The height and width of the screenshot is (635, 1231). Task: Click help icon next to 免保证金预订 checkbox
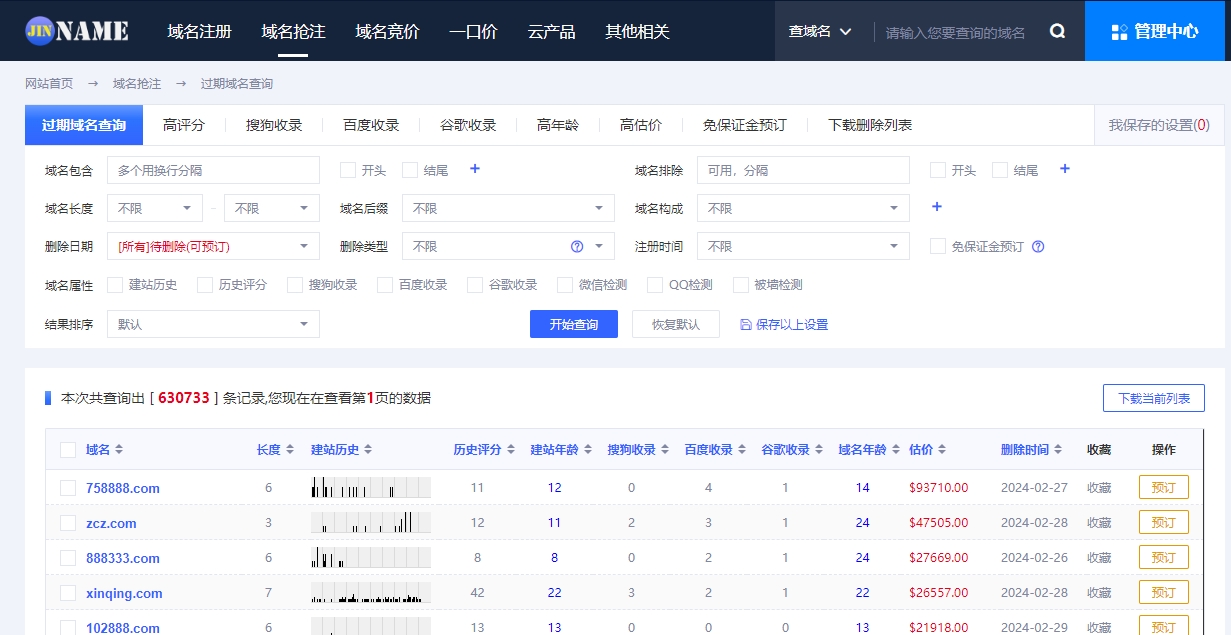click(1038, 247)
